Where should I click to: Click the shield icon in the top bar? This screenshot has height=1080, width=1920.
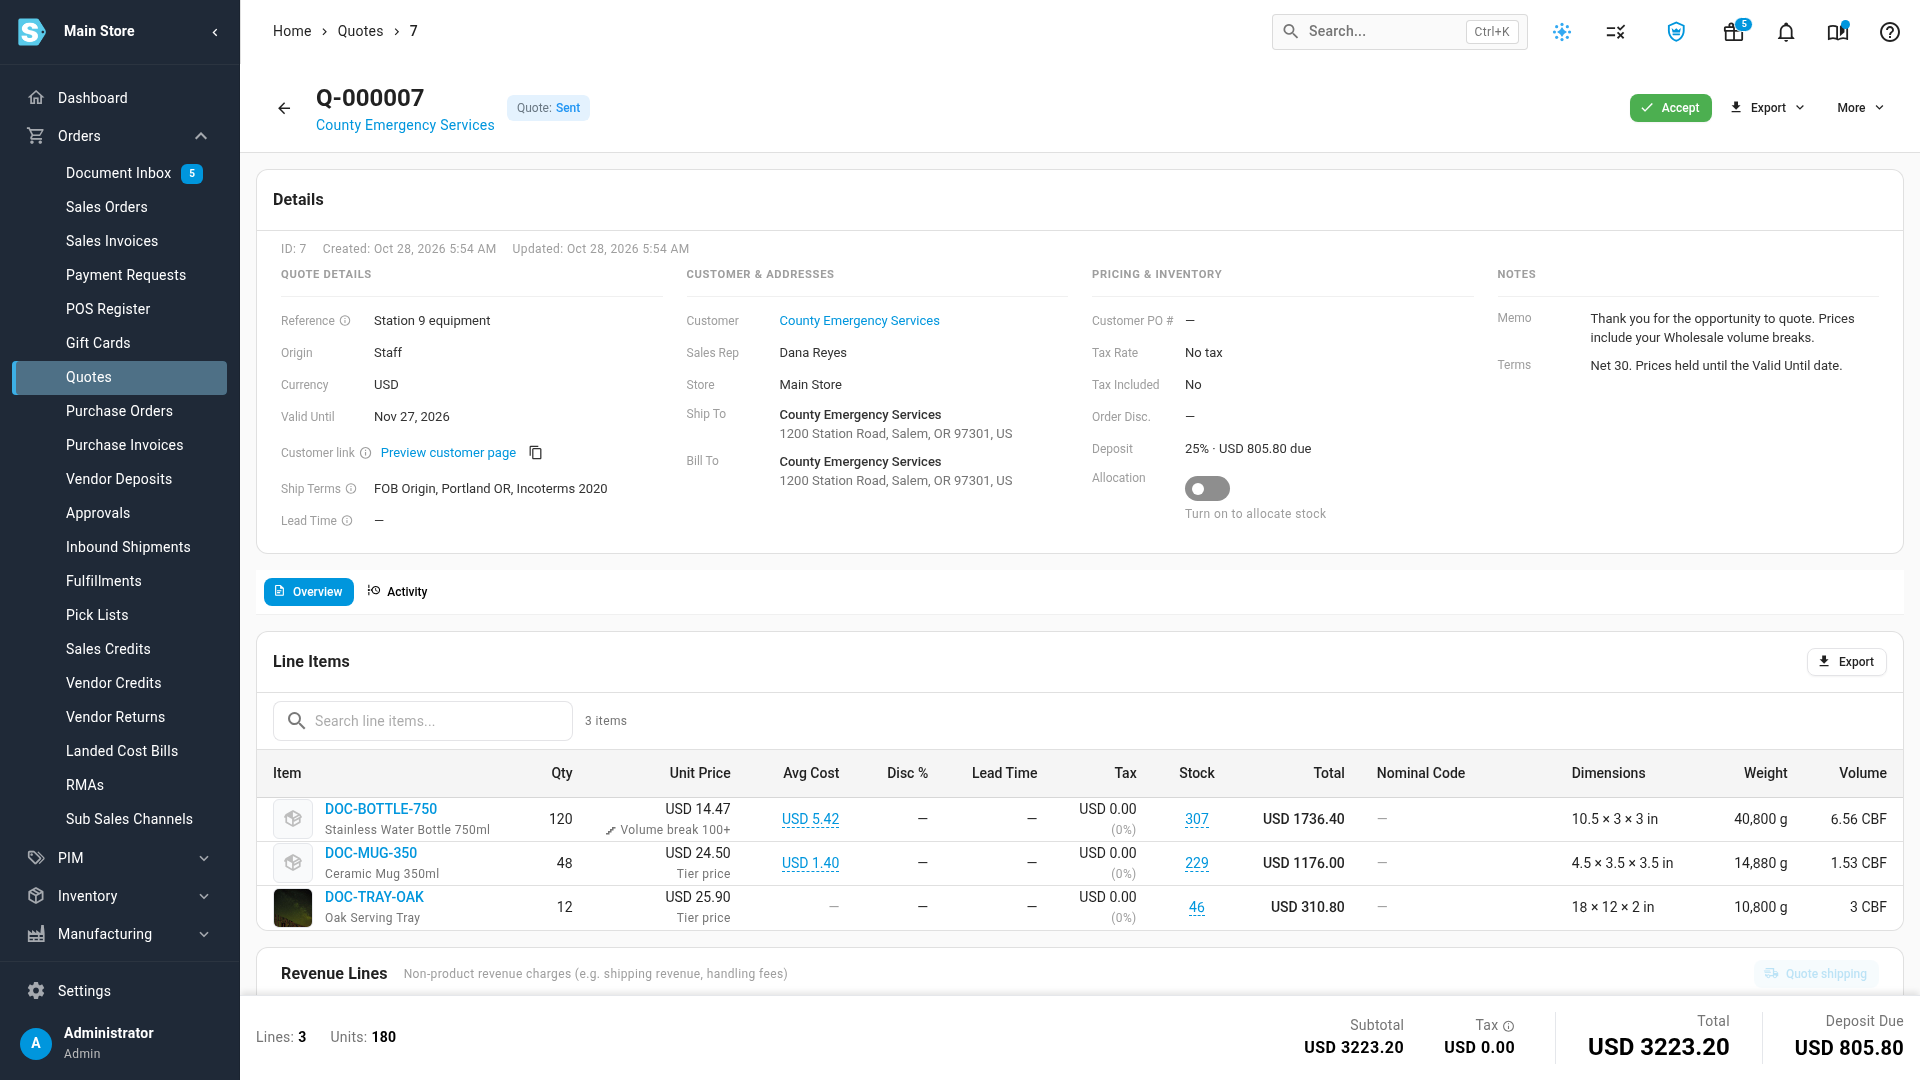(x=1676, y=32)
